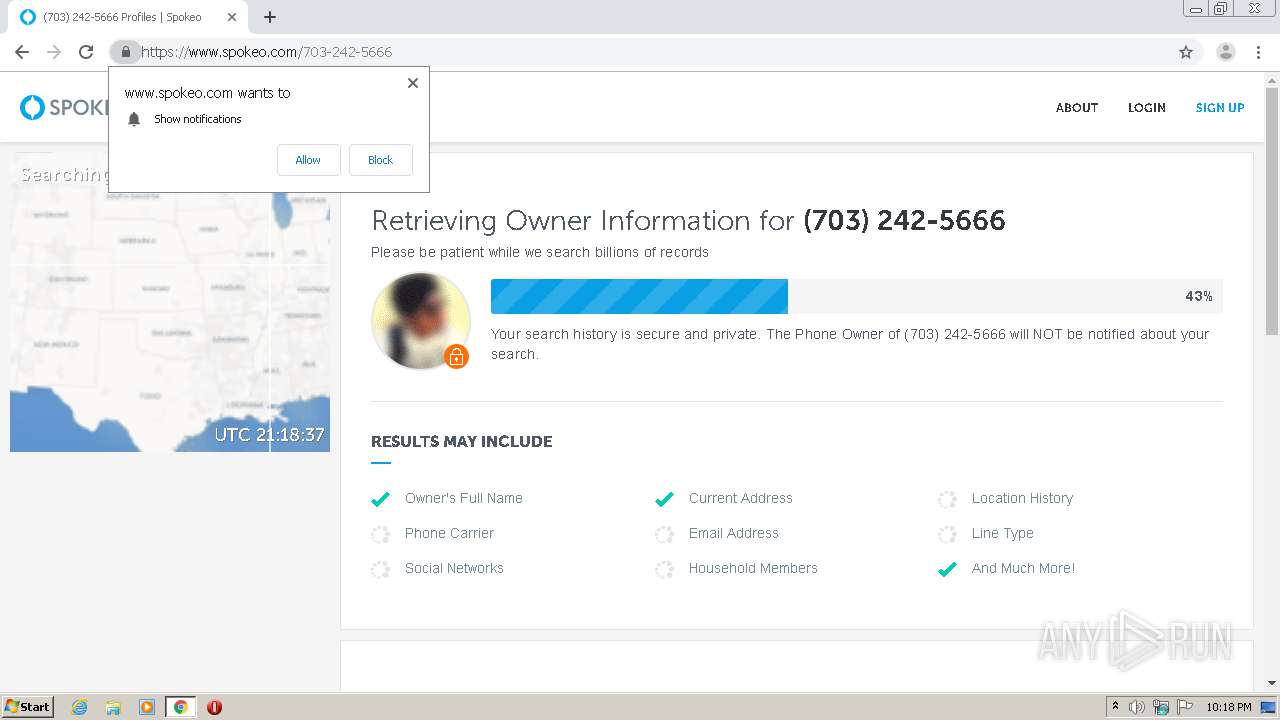This screenshot has width=1280, height=720.
Task: Click the Social Networks label
Action: click(454, 568)
